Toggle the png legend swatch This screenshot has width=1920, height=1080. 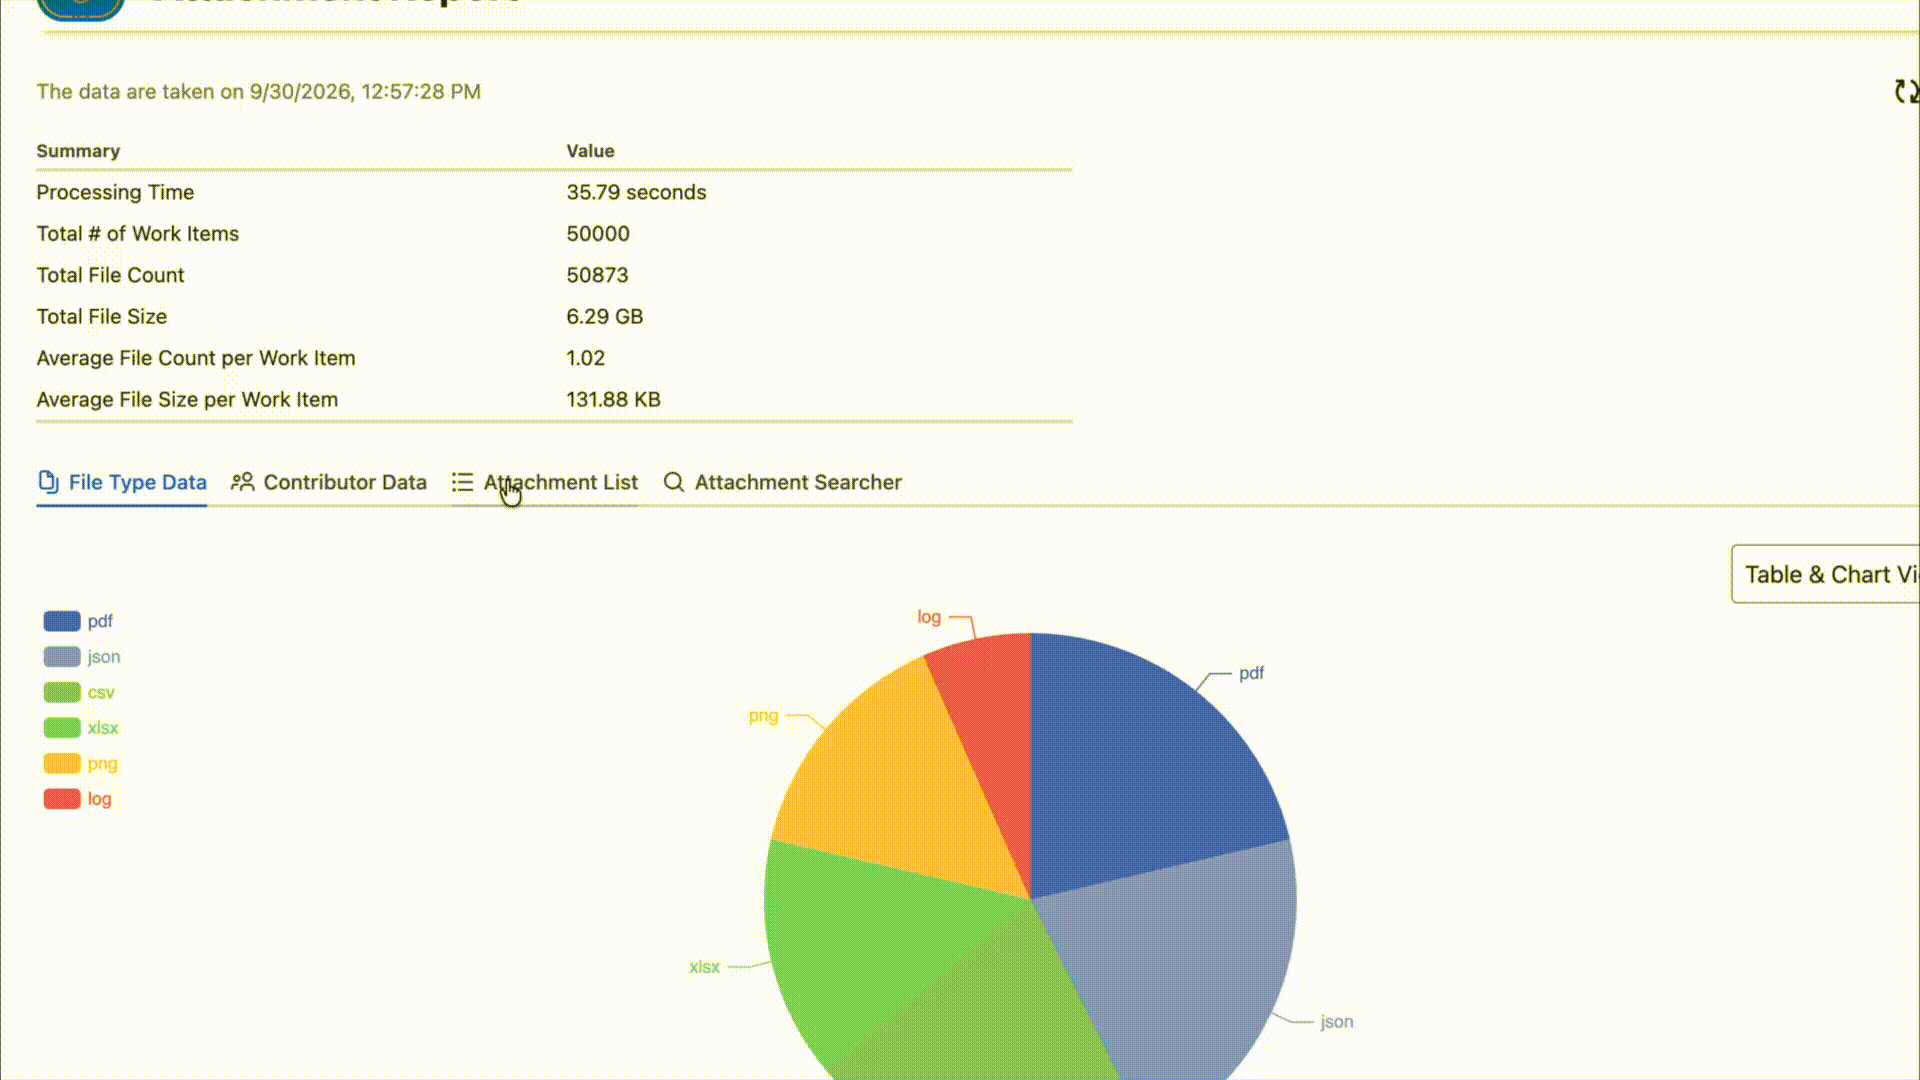point(62,764)
